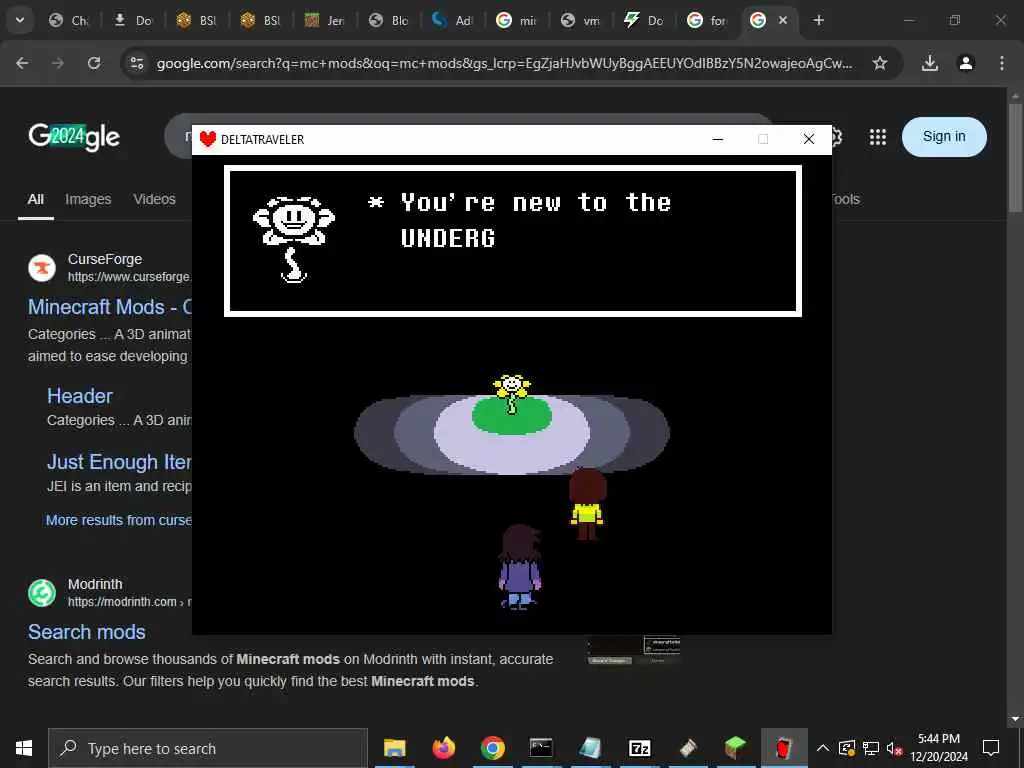
Task: Close the active Google search tab
Action: click(x=783, y=20)
